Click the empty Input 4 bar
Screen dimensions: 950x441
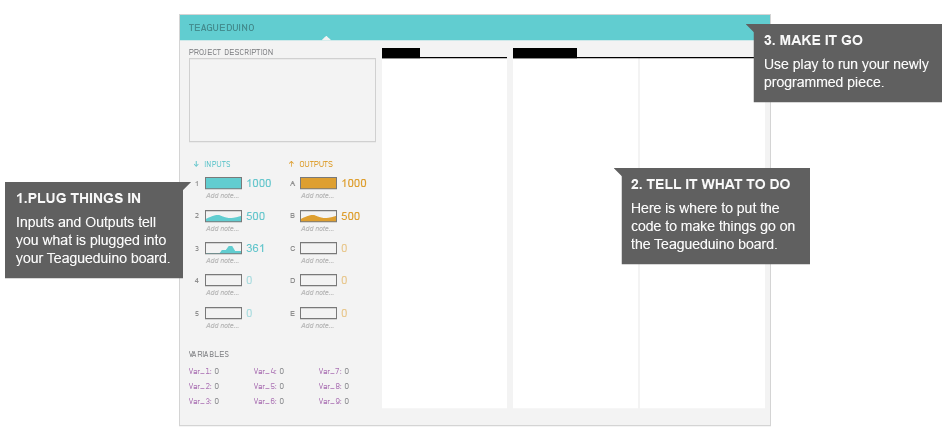[224, 280]
